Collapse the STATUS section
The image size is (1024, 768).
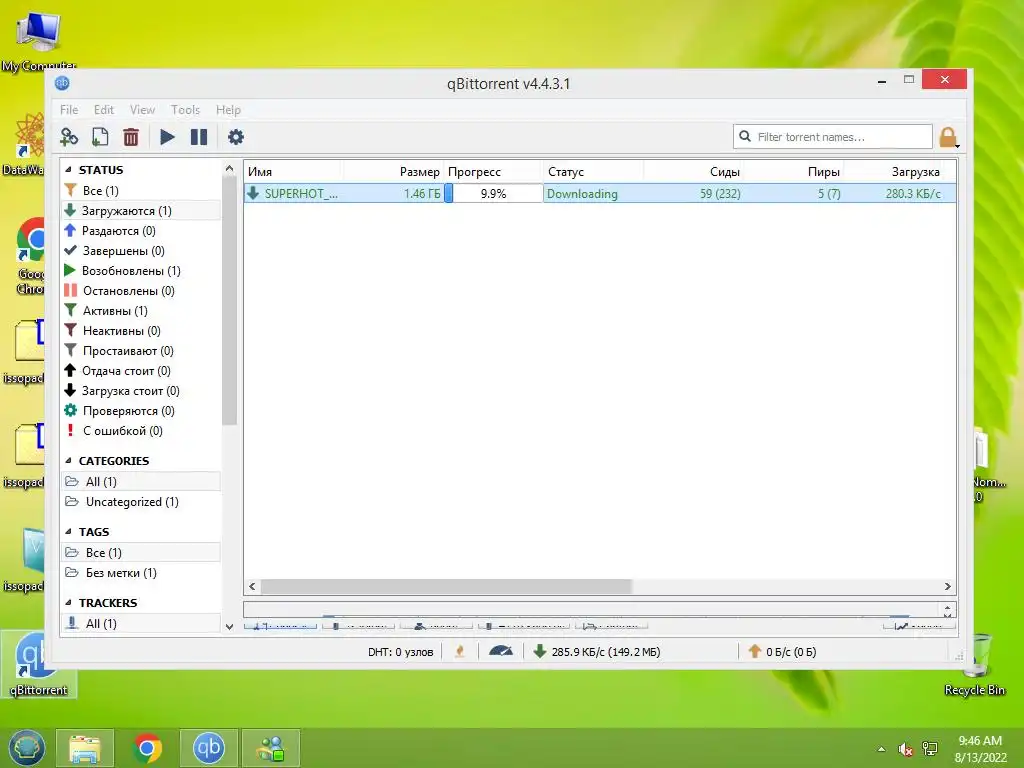pyautogui.click(x=69, y=169)
